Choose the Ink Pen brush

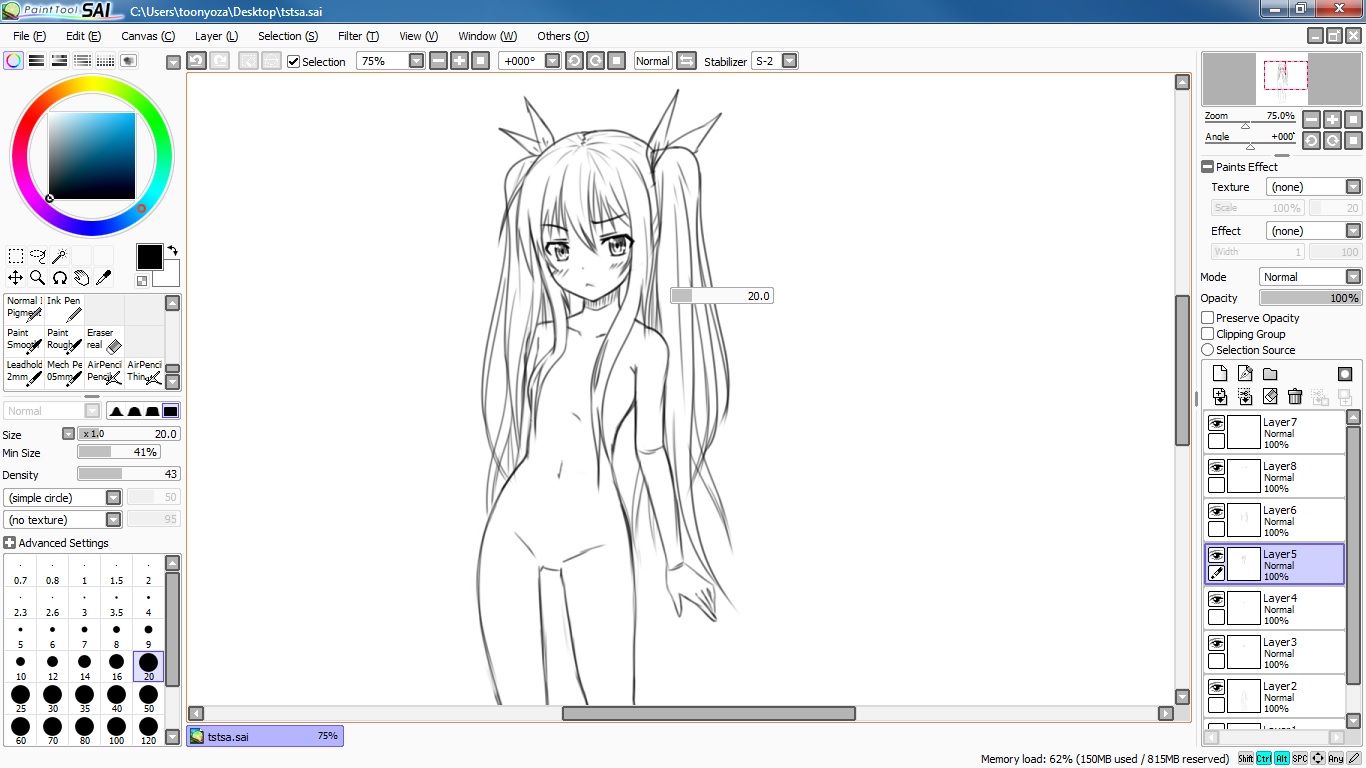point(64,309)
